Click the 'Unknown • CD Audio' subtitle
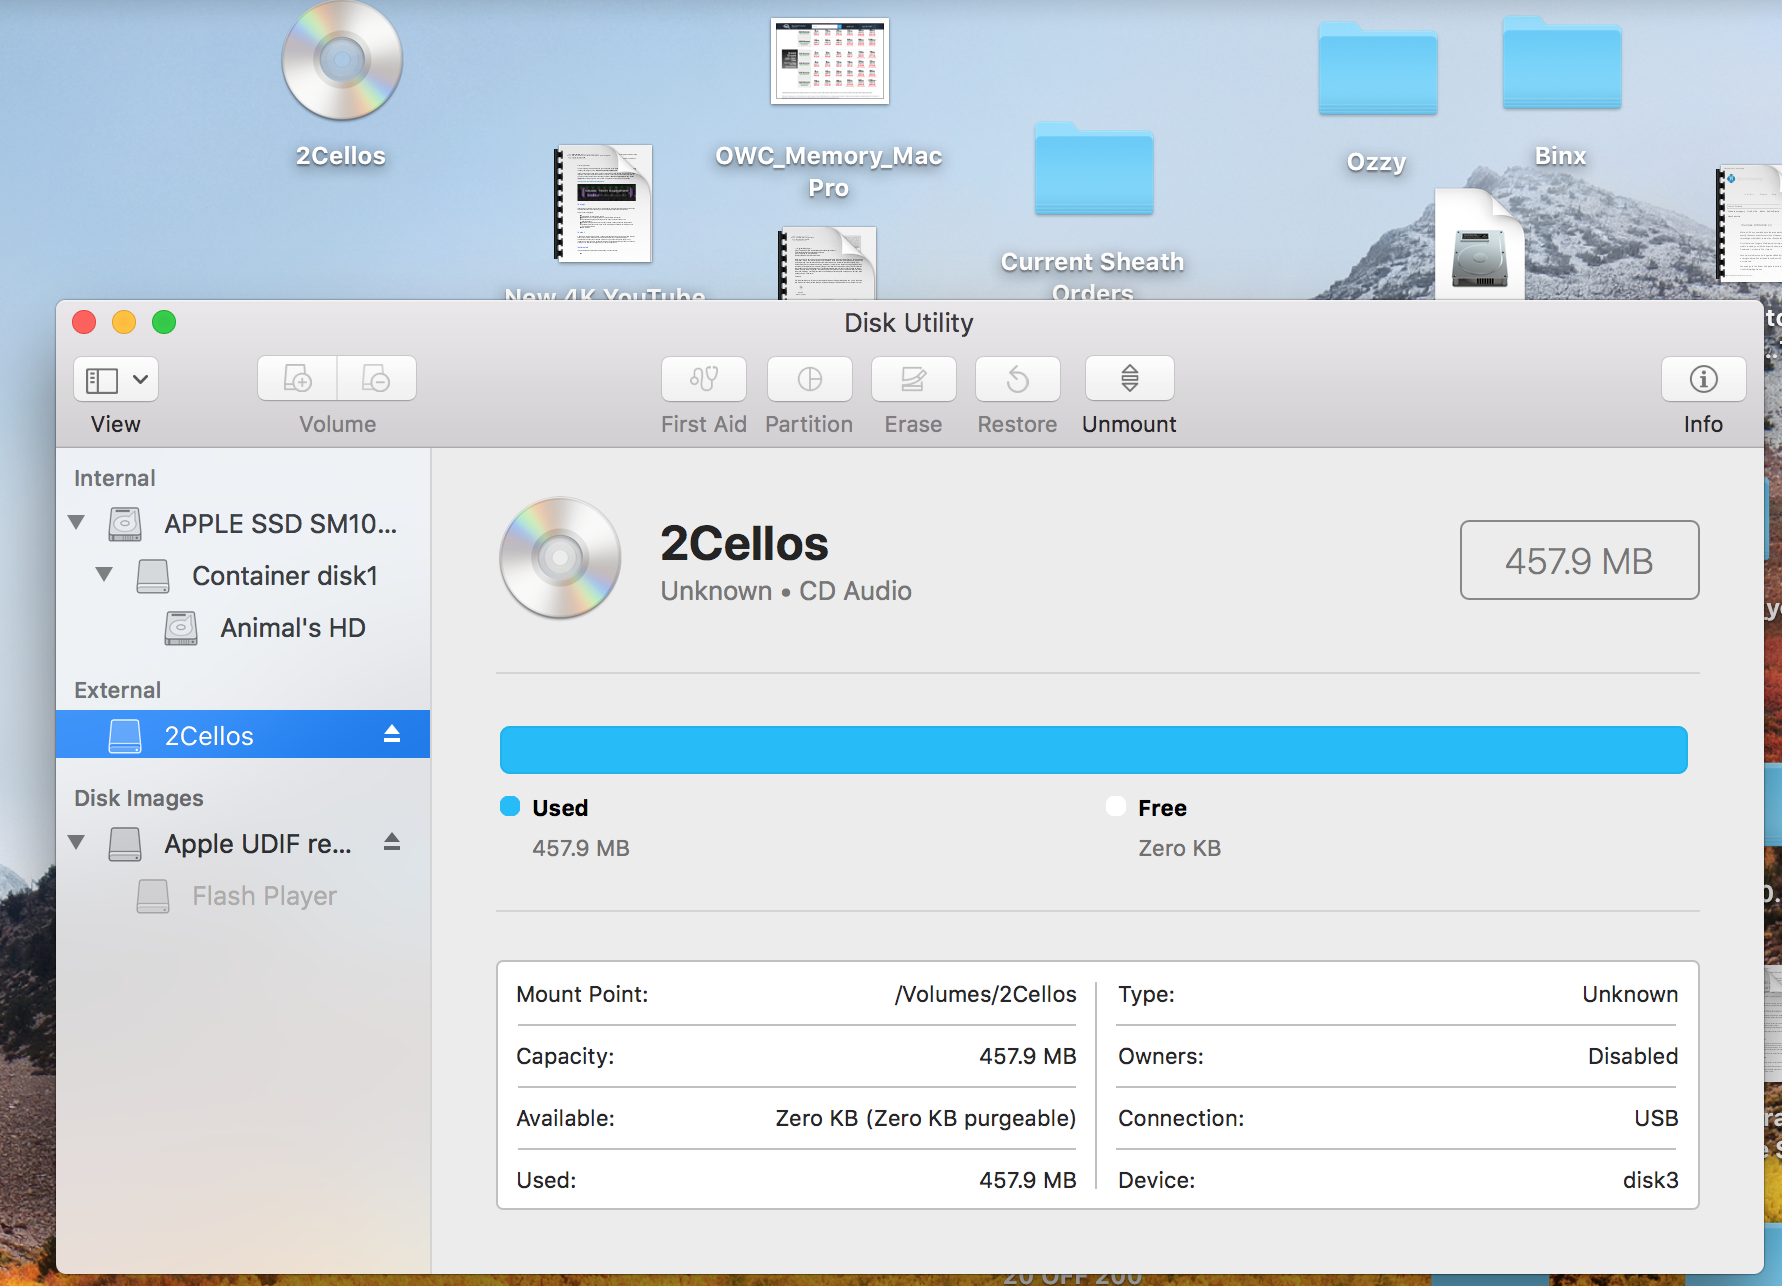Screen dimensions: 1782x1286 click(786, 591)
